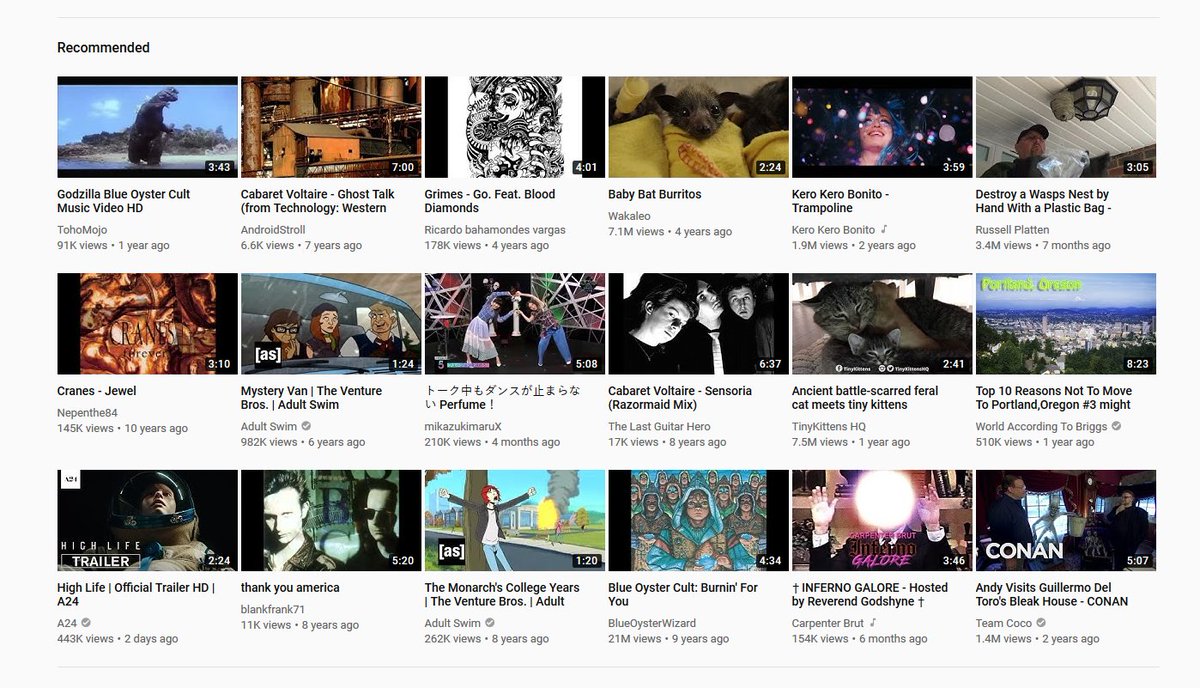Open the Mystery Van Venture Bros. thumbnail
Screen dimensions: 1200x688
click(331, 324)
